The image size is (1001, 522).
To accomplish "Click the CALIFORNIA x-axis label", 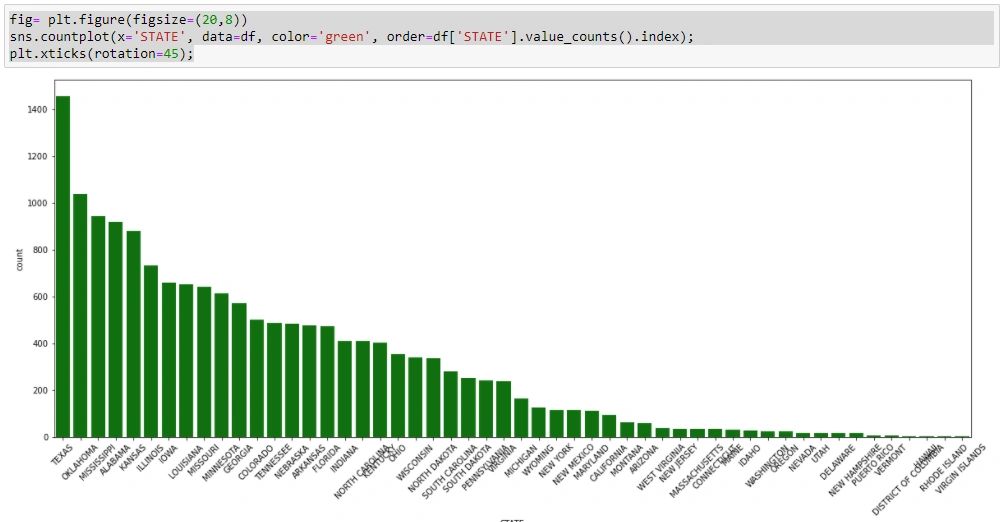I will (608, 463).
